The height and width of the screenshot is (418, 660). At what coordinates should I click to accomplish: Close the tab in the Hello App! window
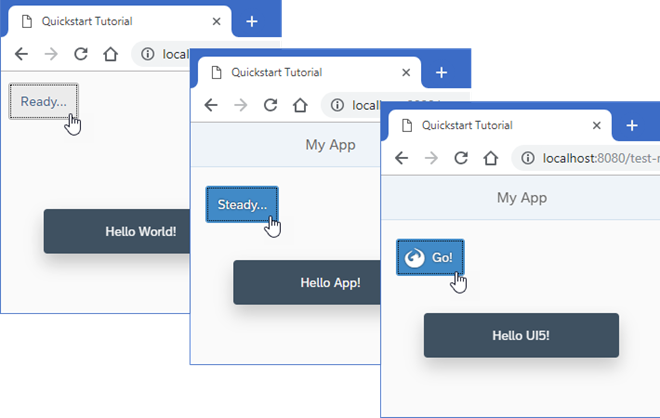click(405, 73)
